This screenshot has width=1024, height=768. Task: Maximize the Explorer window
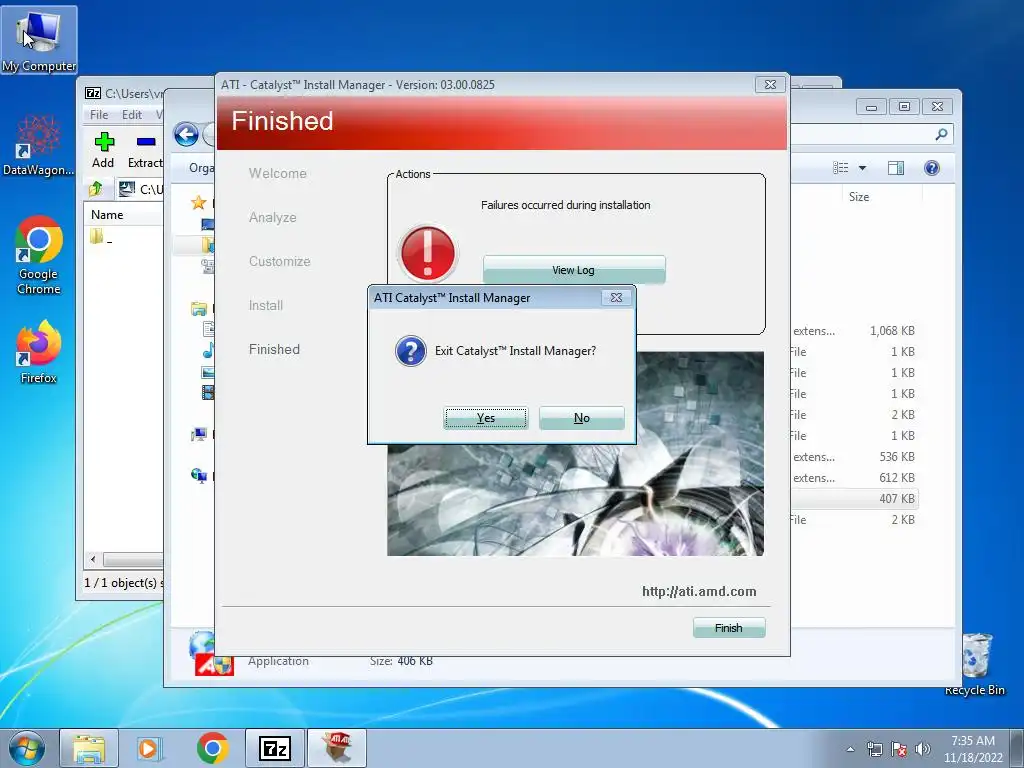click(x=904, y=106)
